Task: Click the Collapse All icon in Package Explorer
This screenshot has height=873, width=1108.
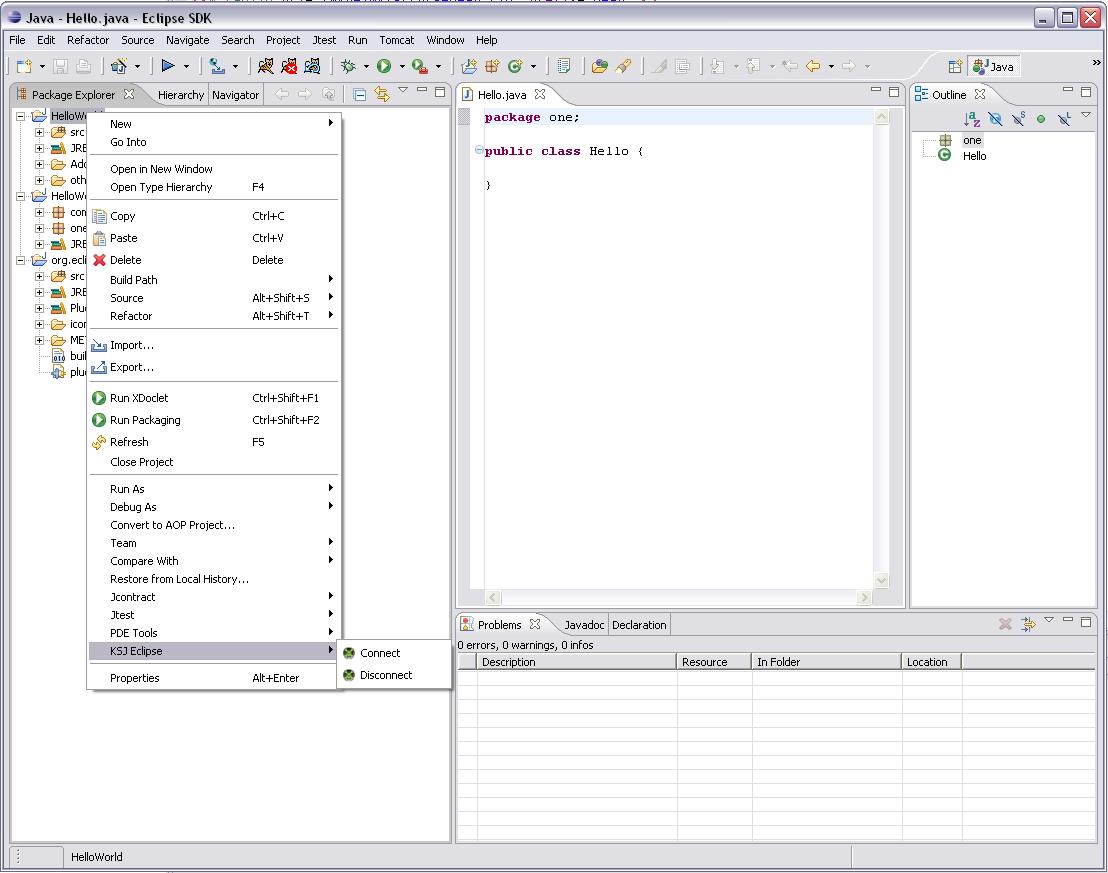Action: coord(360,94)
